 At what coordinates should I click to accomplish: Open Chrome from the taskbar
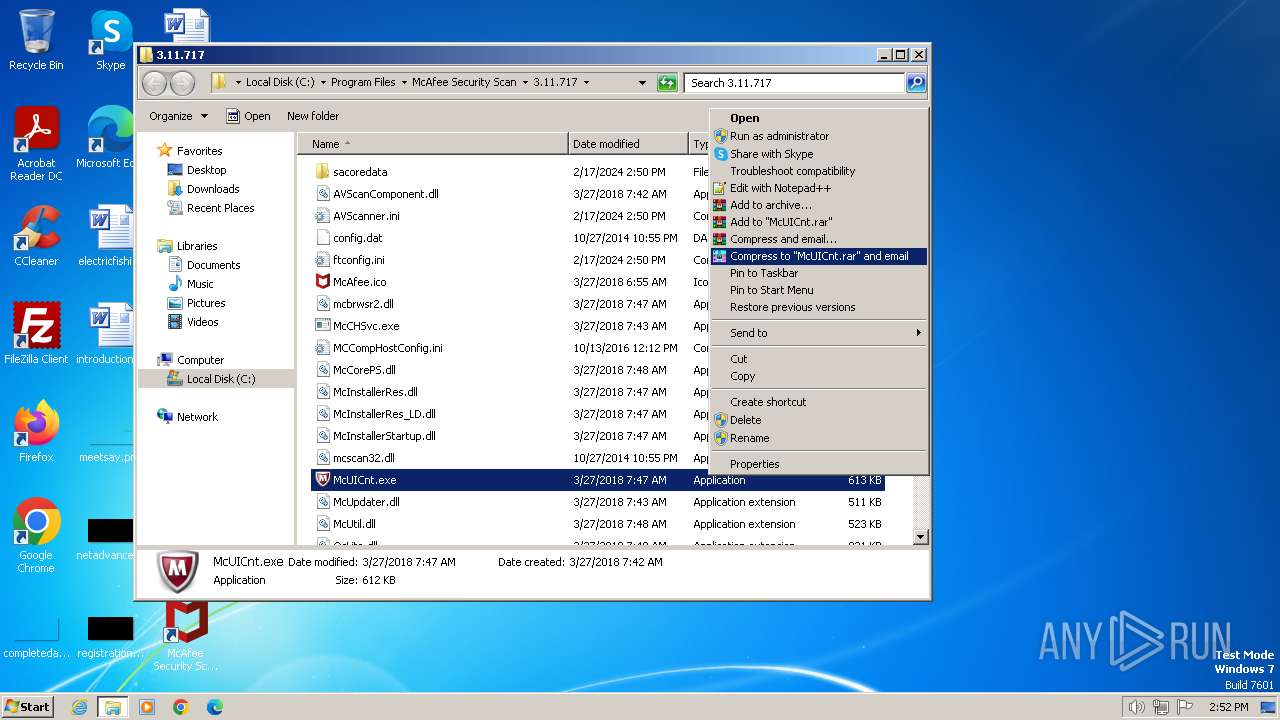coord(180,707)
